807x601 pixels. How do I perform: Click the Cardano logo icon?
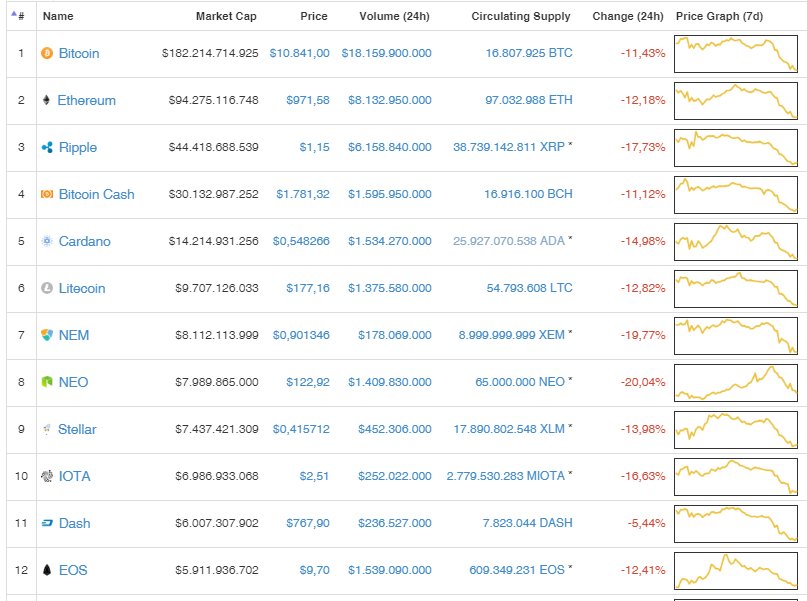point(47,241)
